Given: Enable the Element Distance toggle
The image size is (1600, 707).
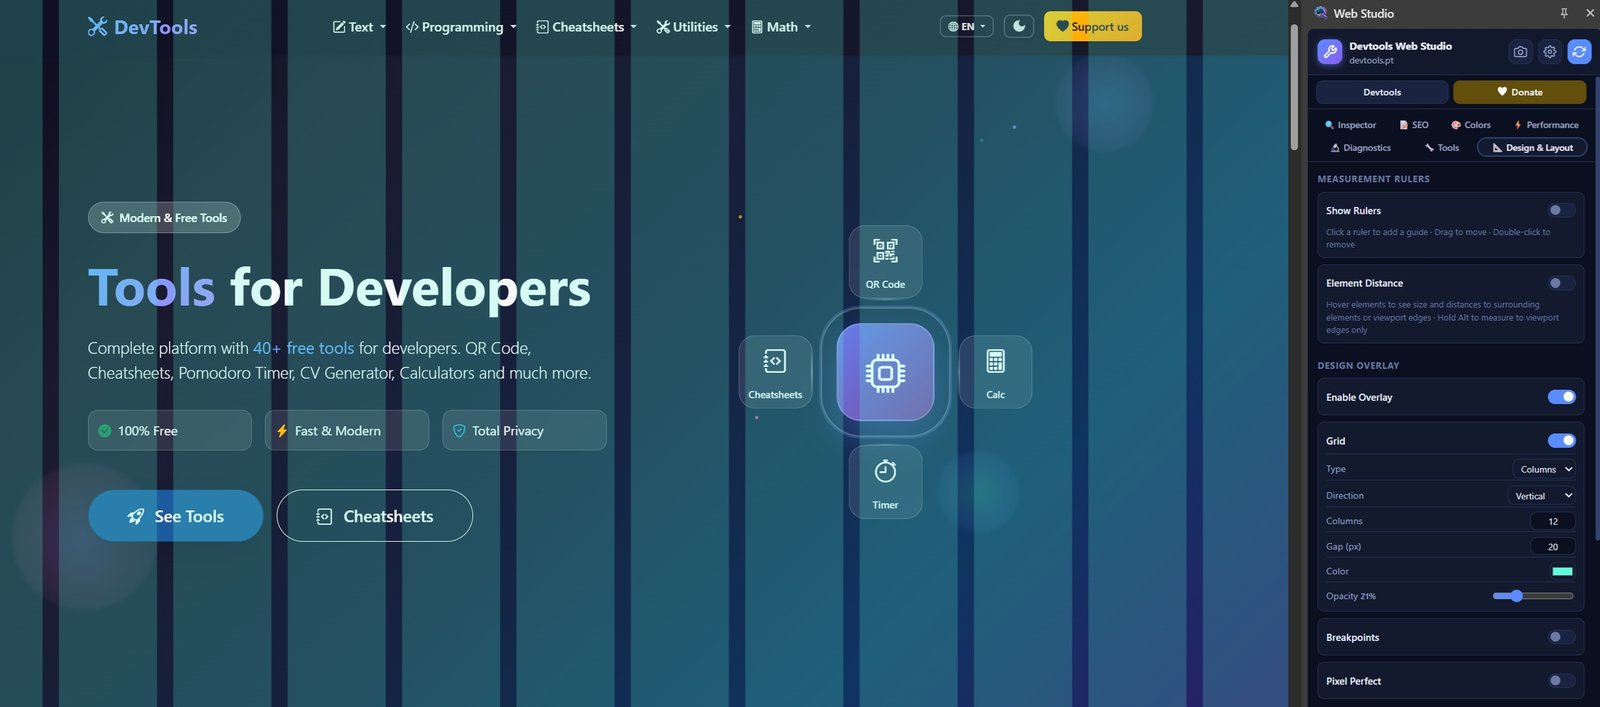Looking at the screenshot, I should (1561, 283).
